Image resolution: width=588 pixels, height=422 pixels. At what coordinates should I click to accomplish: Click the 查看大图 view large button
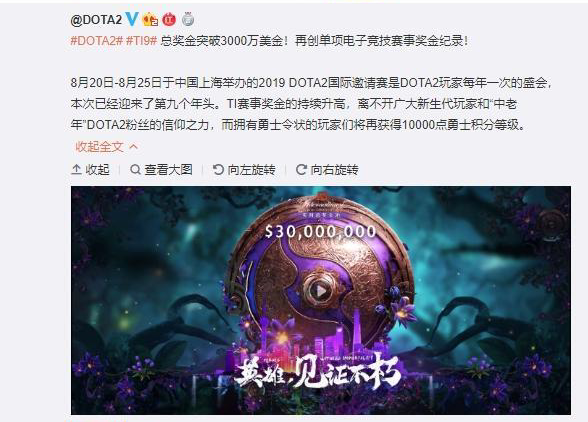[161, 170]
